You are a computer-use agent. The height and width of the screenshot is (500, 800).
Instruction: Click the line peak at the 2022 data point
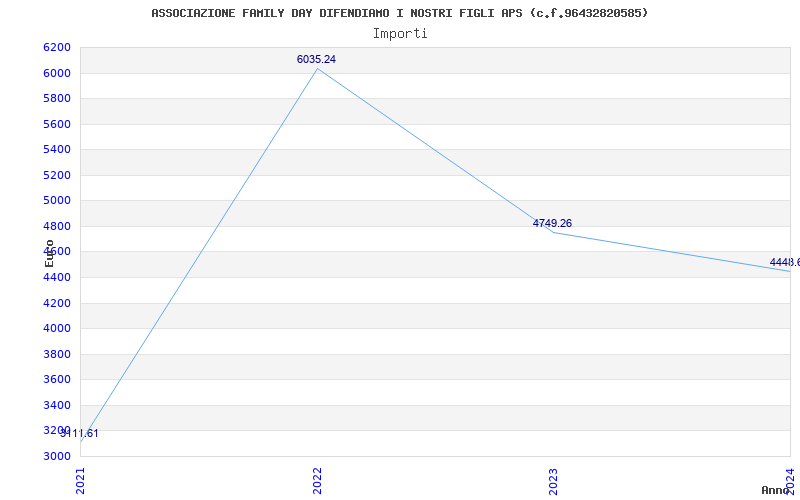click(317, 68)
